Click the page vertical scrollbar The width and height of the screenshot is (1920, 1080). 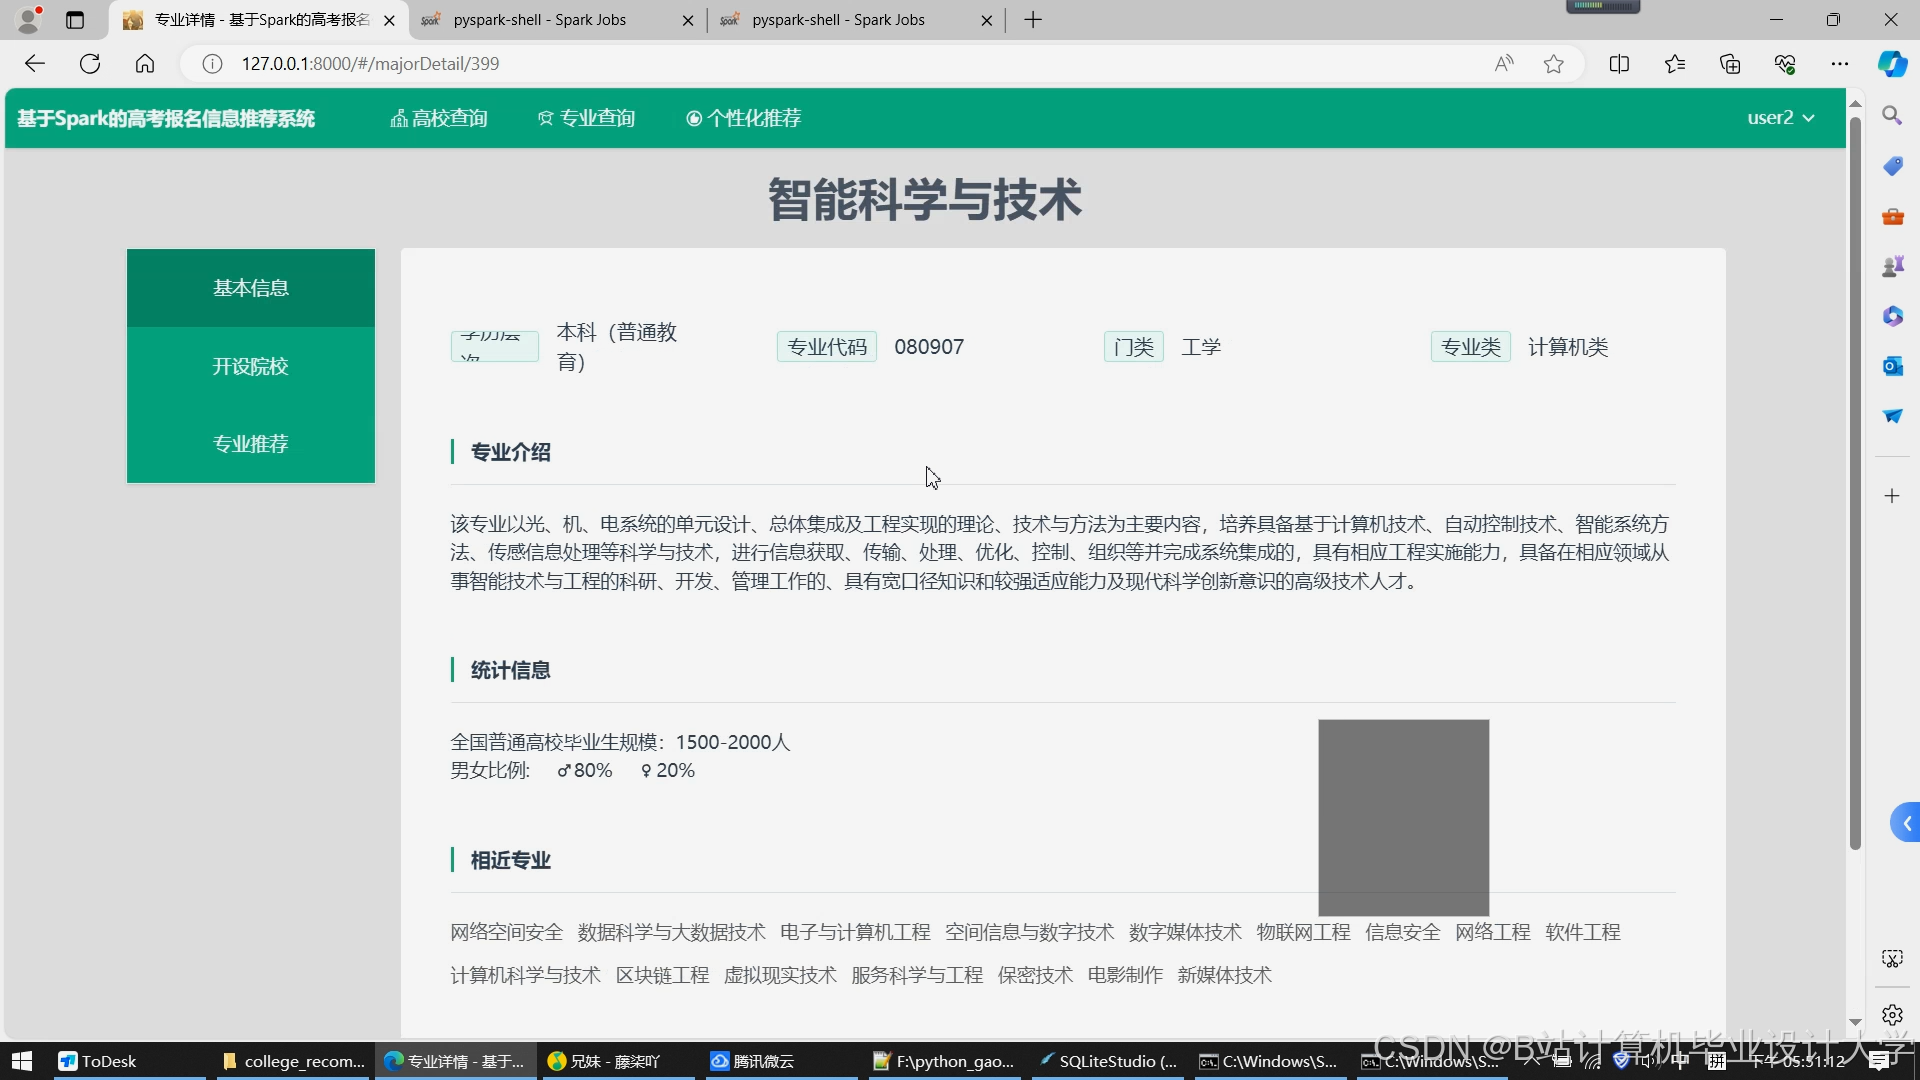click(1855, 480)
